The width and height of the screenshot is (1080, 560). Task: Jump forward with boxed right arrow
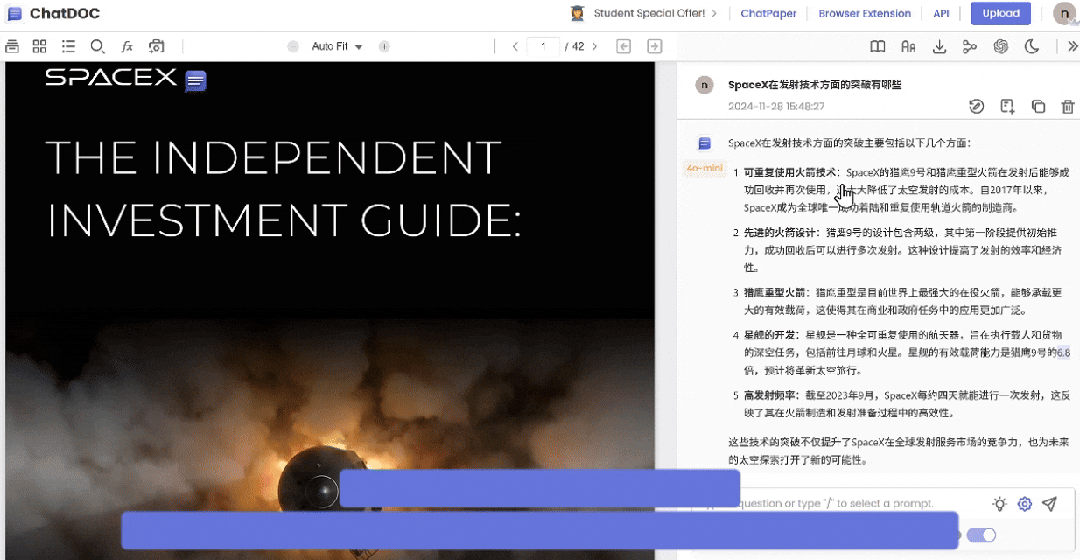pyautogui.click(x=654, y=46)
